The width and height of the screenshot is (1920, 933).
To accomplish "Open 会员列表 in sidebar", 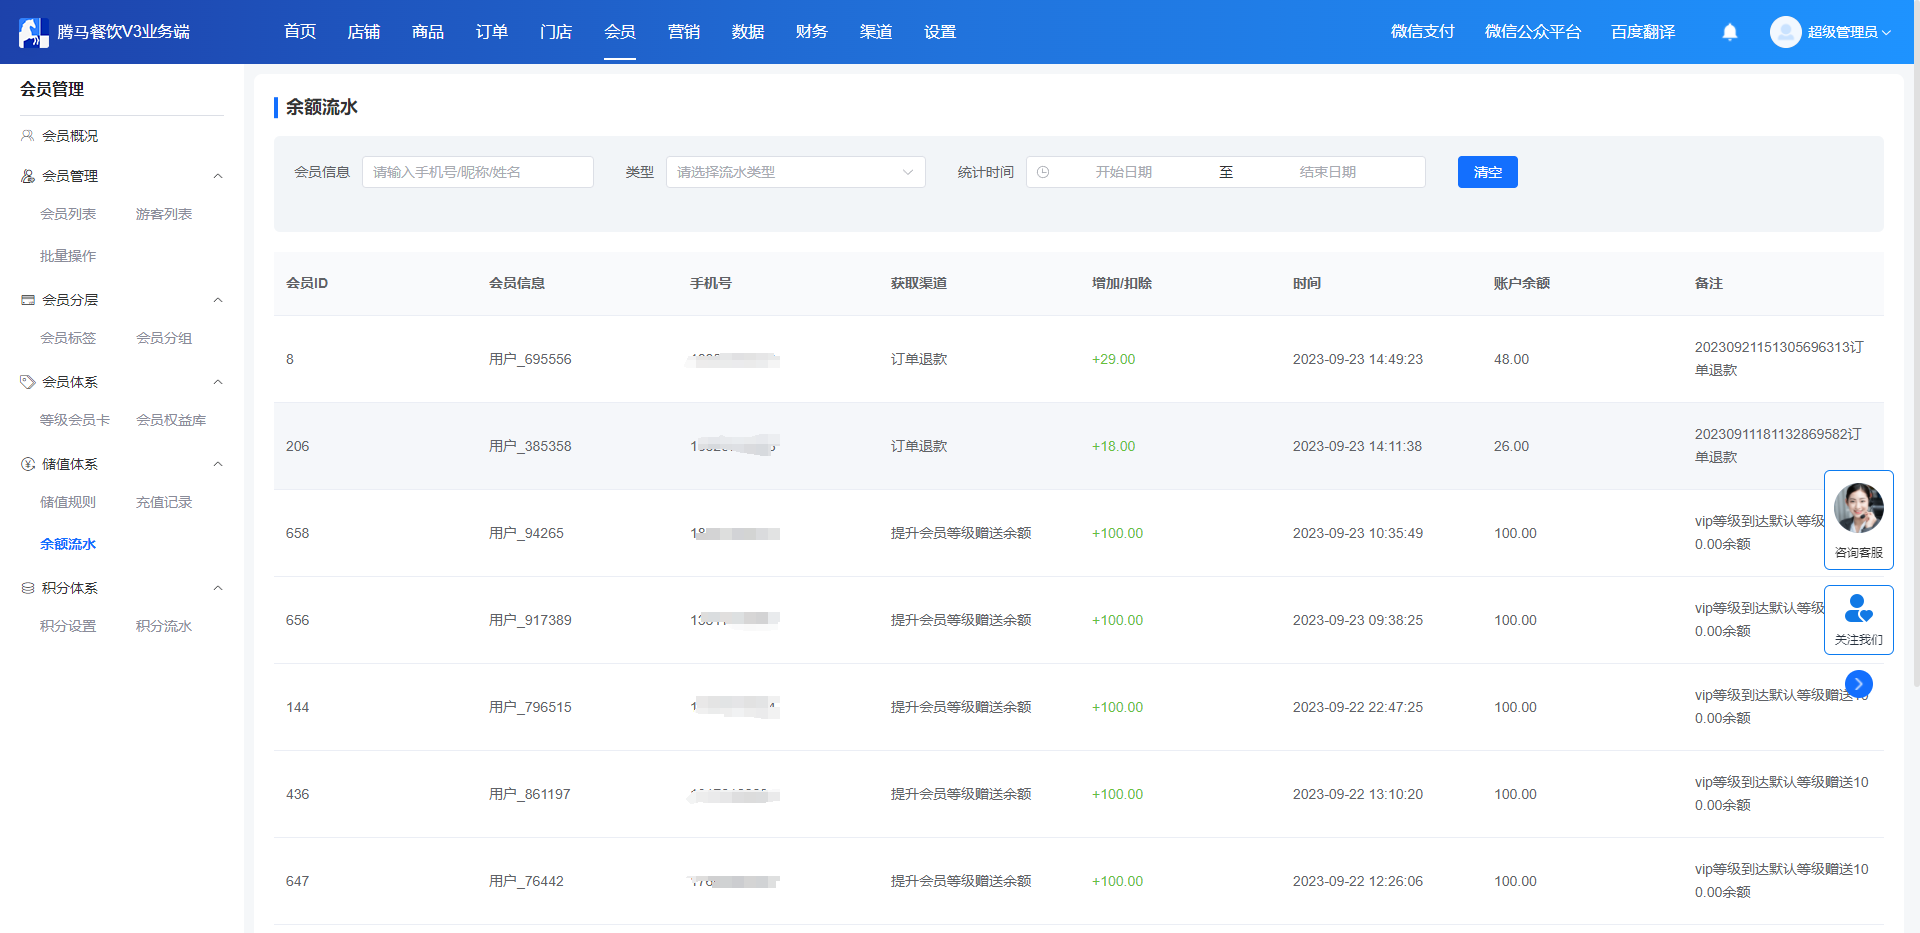I will 68,214.
